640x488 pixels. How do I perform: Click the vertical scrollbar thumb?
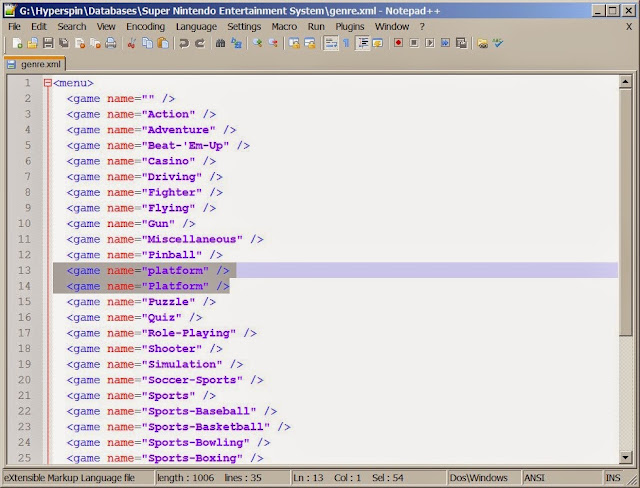(x=625, y=212)
